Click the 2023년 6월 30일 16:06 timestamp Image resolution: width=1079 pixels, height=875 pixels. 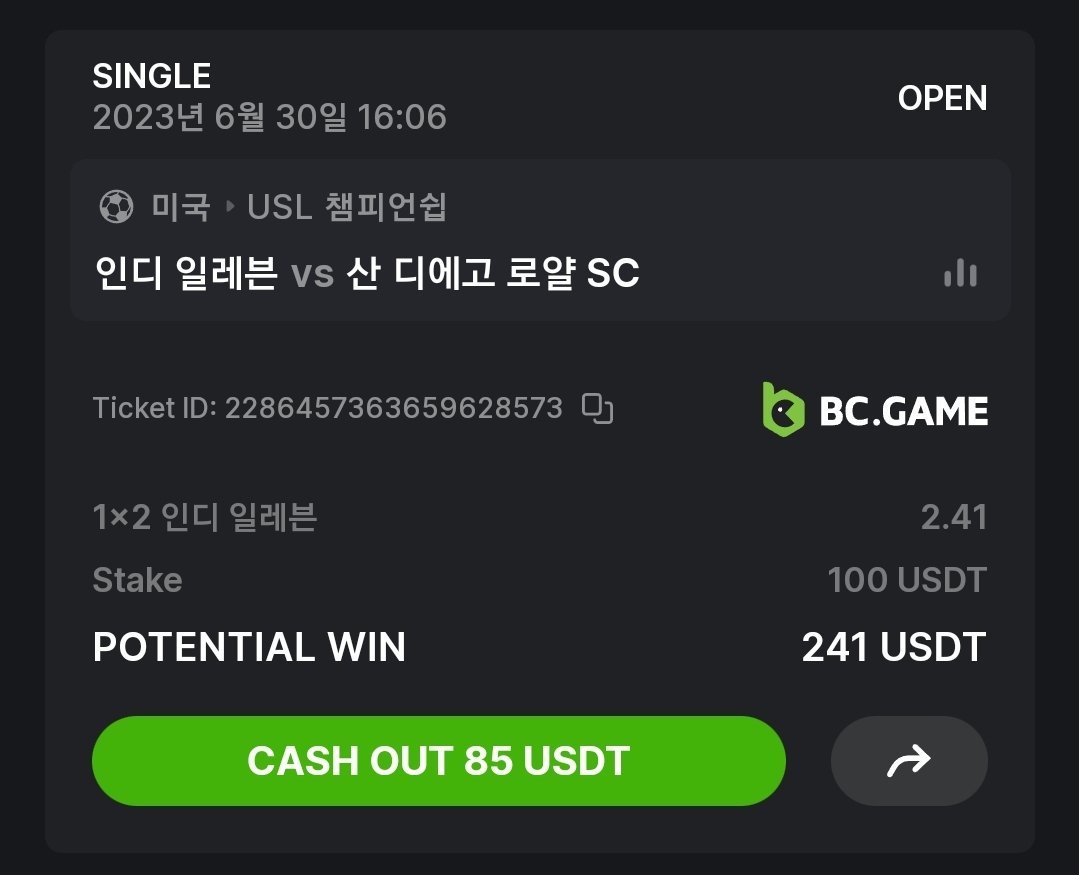(x=269, y=118)
